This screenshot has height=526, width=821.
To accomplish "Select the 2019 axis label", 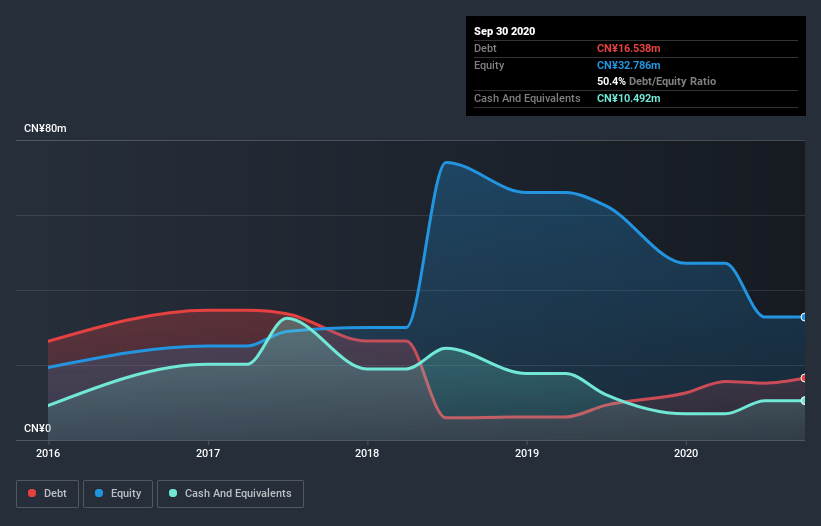I will (x=527, y=453).
